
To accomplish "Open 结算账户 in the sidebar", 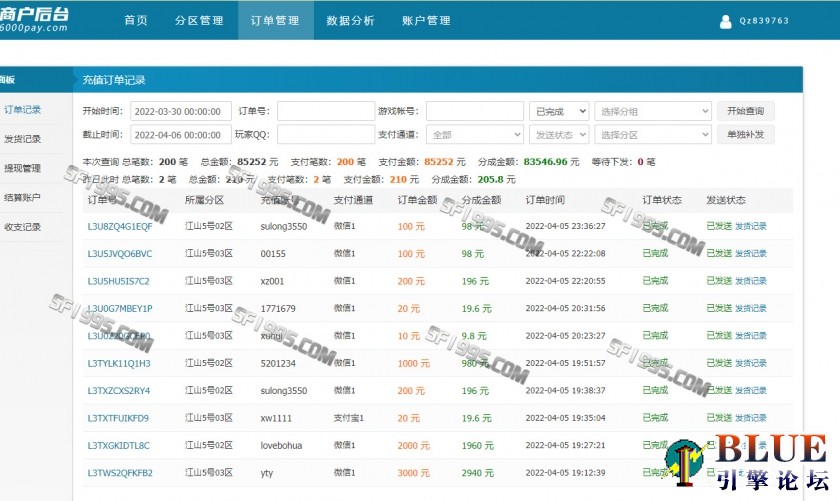I will click(x=23, y=197).
